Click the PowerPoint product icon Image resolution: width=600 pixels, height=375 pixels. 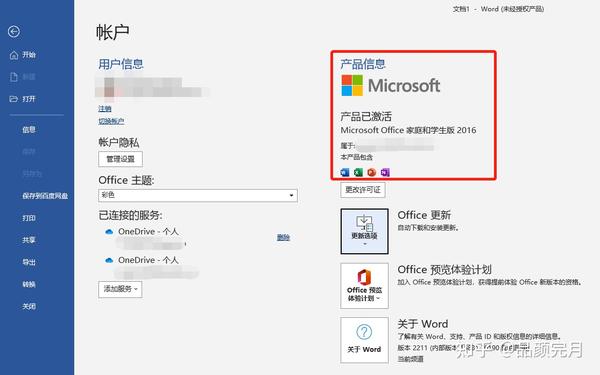pyautogui.click(x=372, y=172)
